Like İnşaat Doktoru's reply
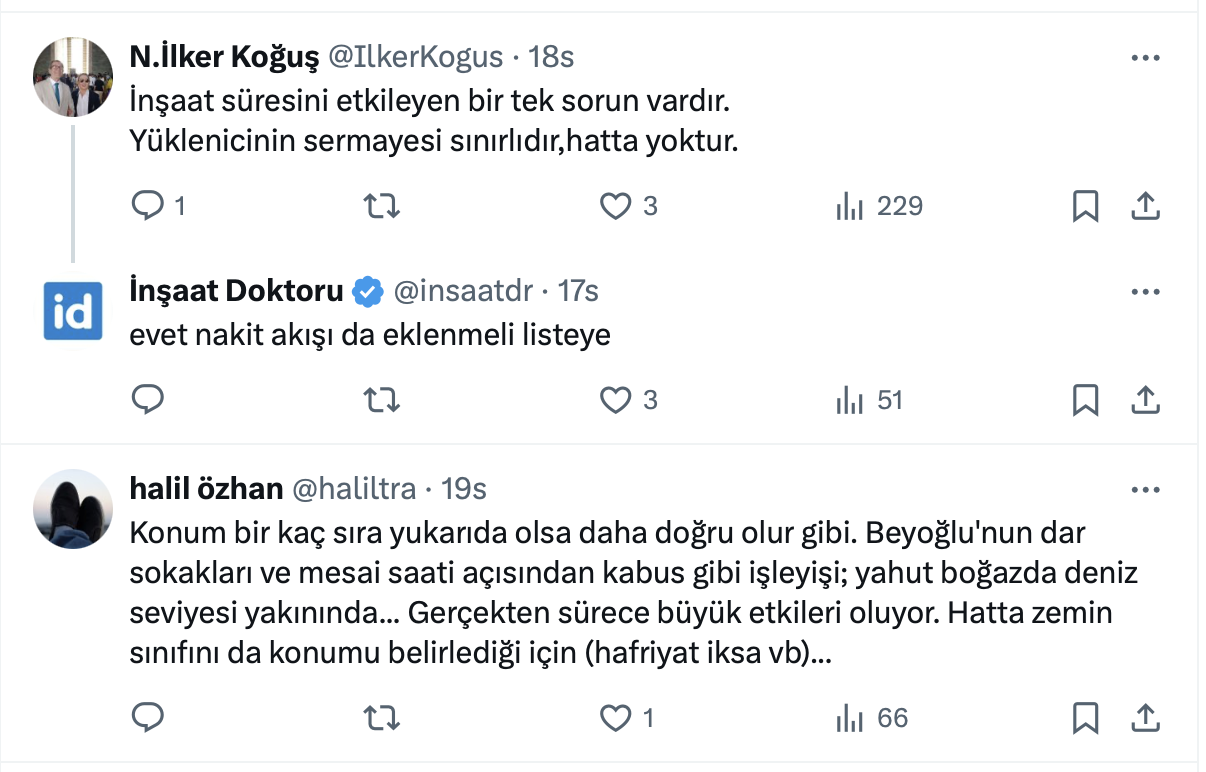This screenshot has width=1206, height=772. coord(615,400)
